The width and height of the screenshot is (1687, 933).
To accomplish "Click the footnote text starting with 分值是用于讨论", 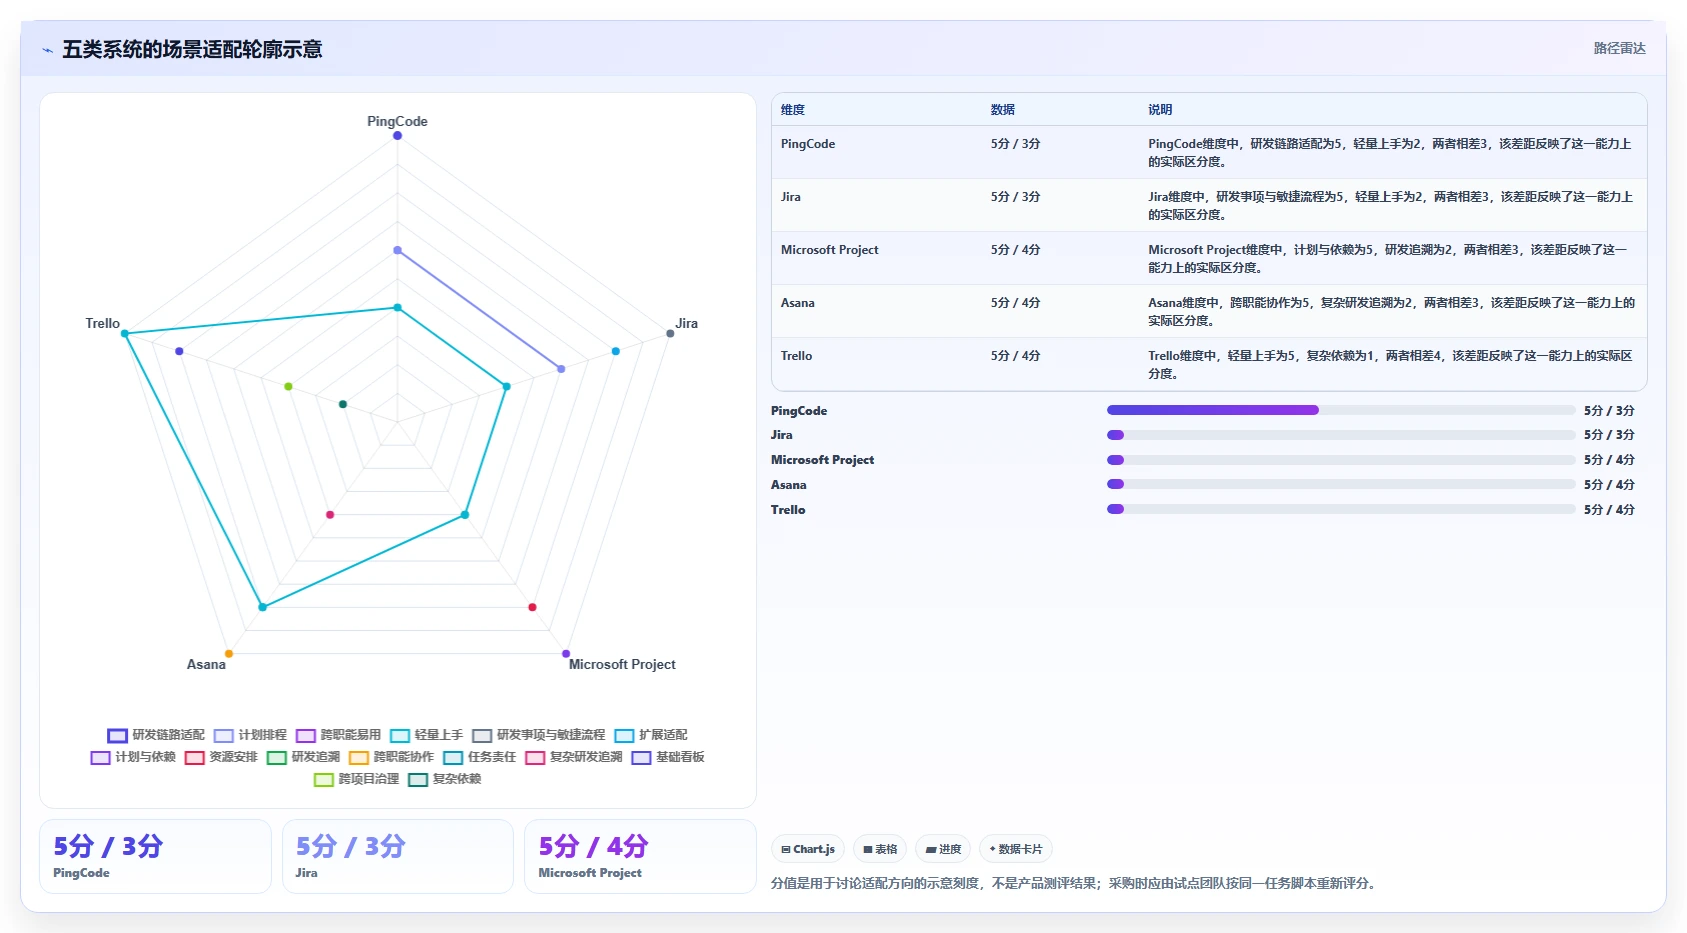I will point(1073,883).
